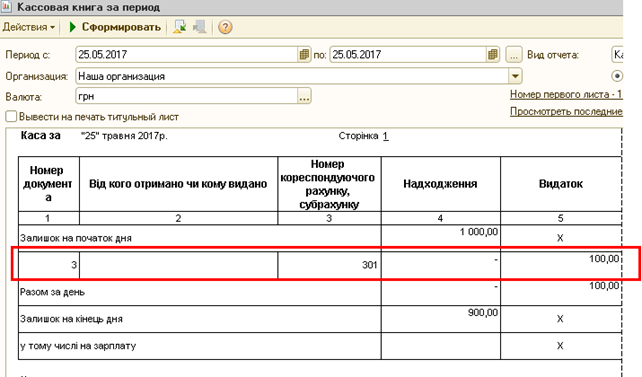Click the по end date field

408,54
